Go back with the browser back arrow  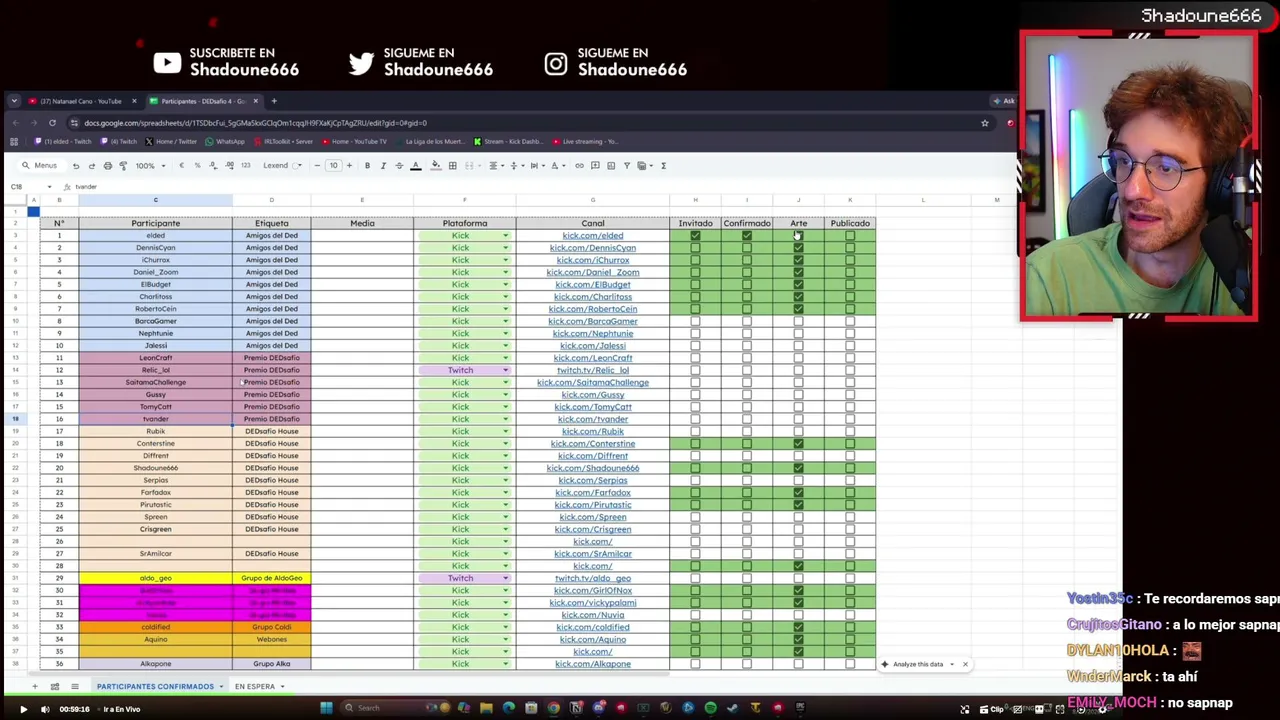[x=16, y=123]
